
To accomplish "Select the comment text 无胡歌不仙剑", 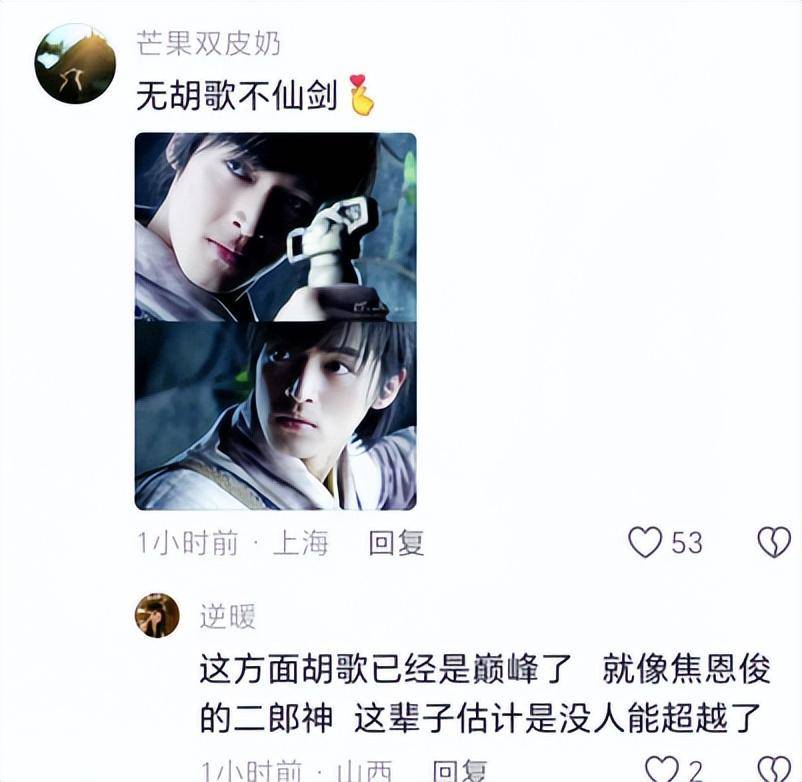I will (x=237, y=96).
